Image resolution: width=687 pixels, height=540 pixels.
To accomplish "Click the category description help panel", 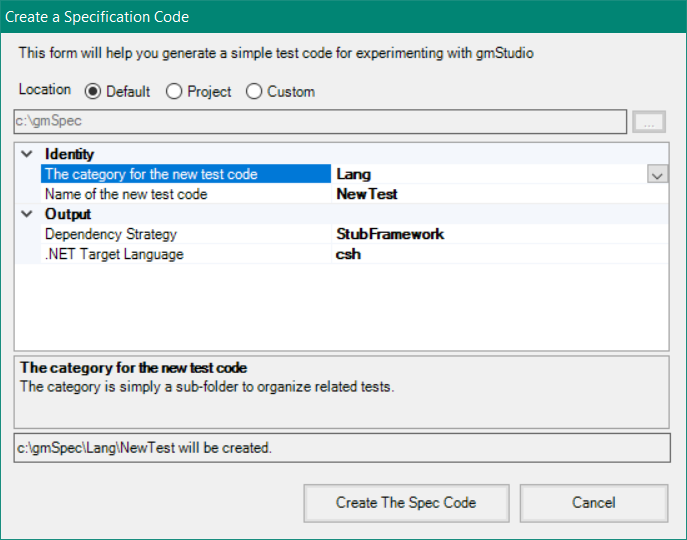I will 342,392.
